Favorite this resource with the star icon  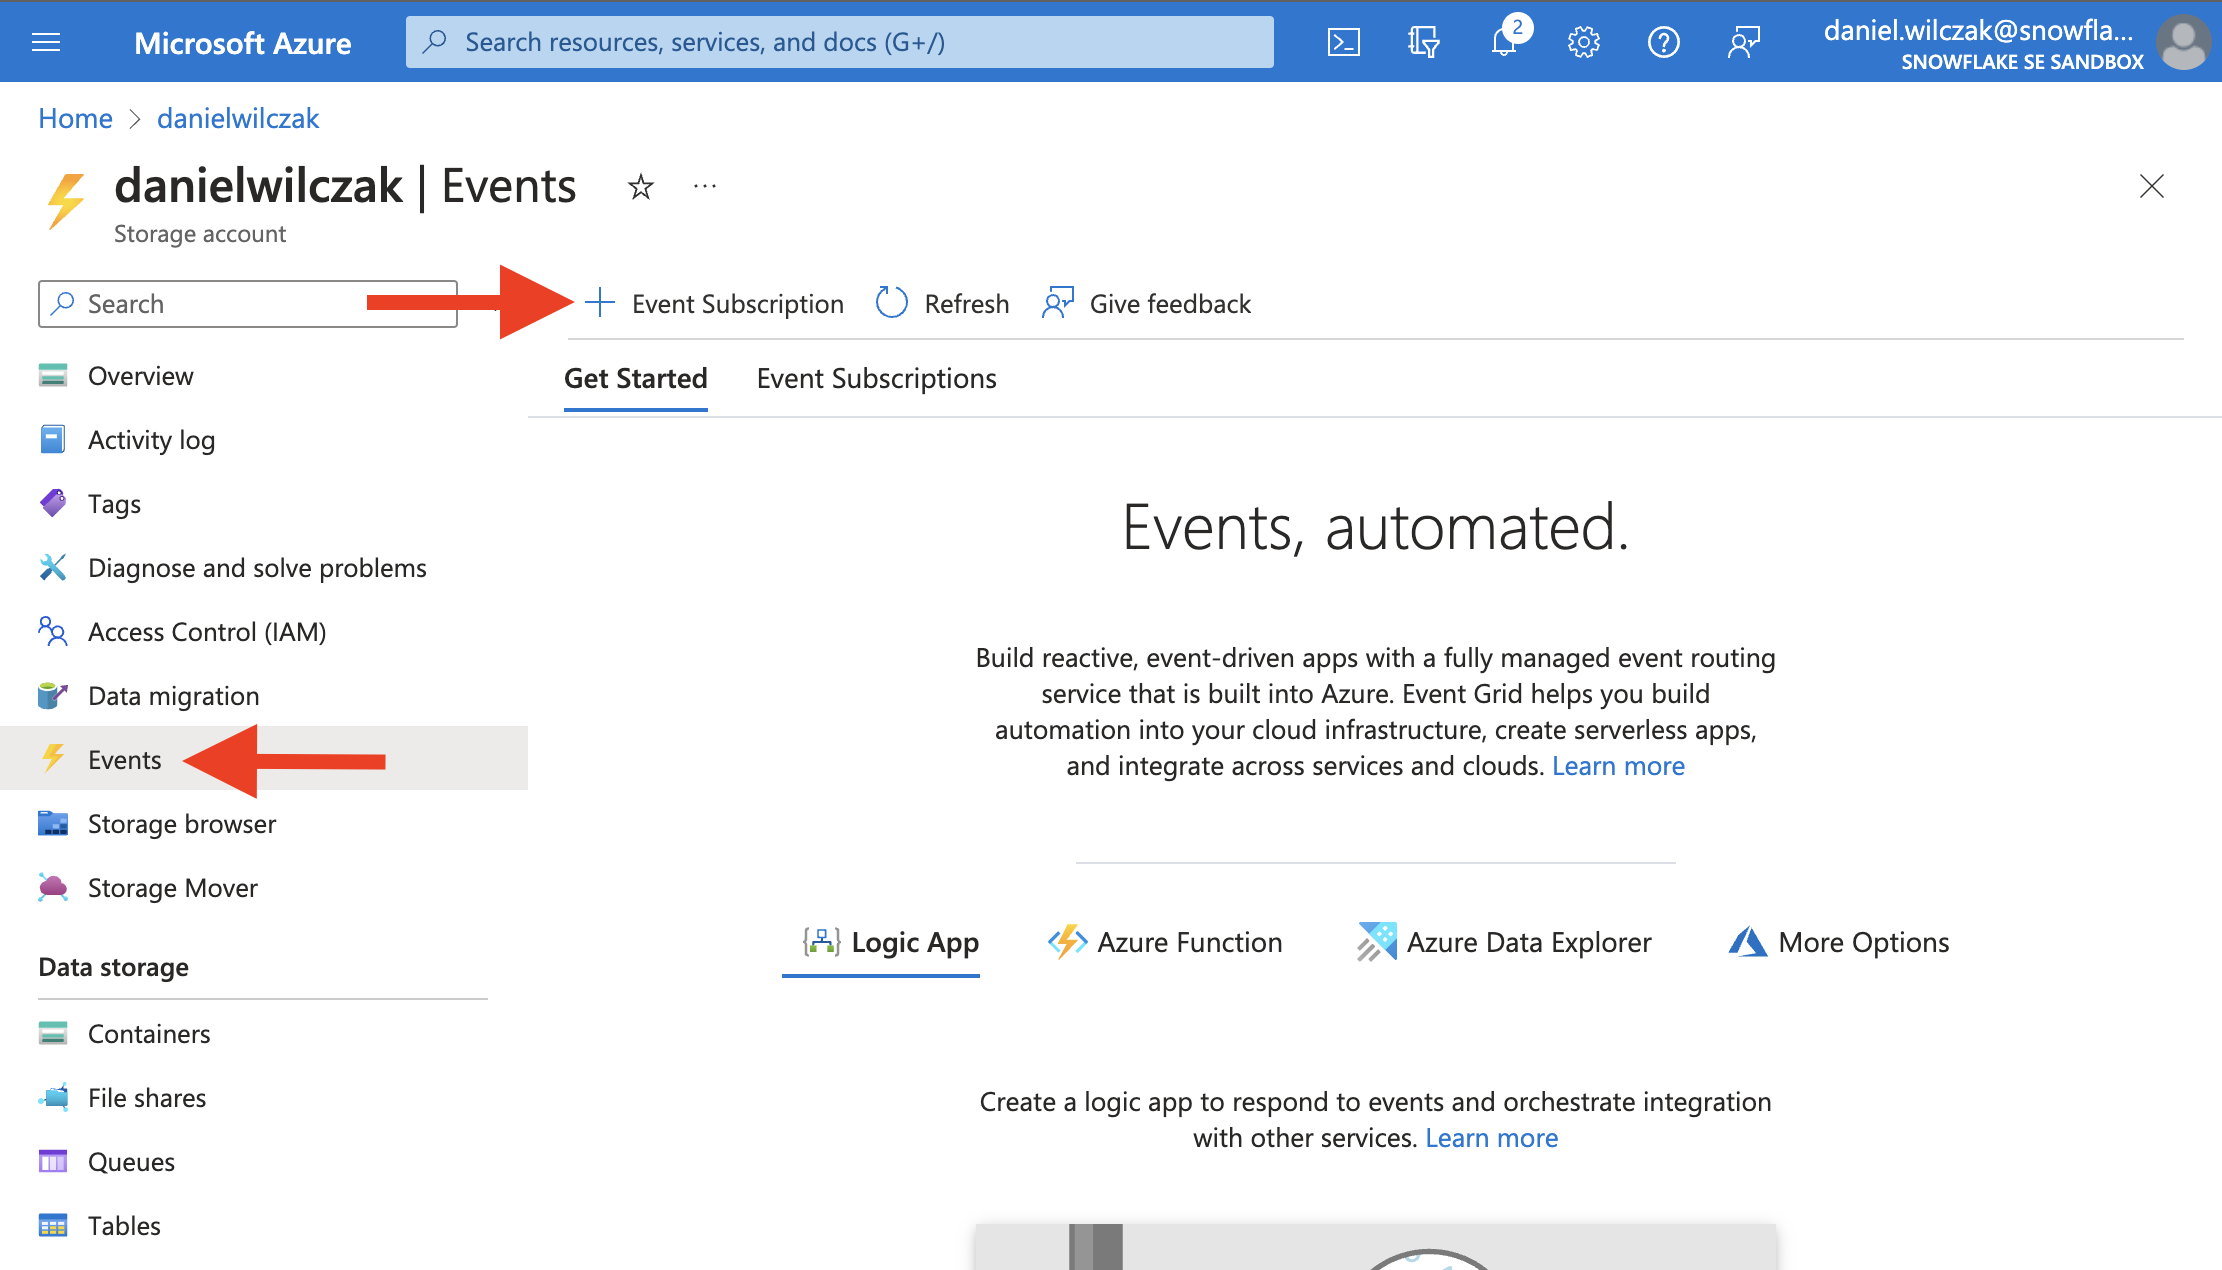(x=641, y=186)
